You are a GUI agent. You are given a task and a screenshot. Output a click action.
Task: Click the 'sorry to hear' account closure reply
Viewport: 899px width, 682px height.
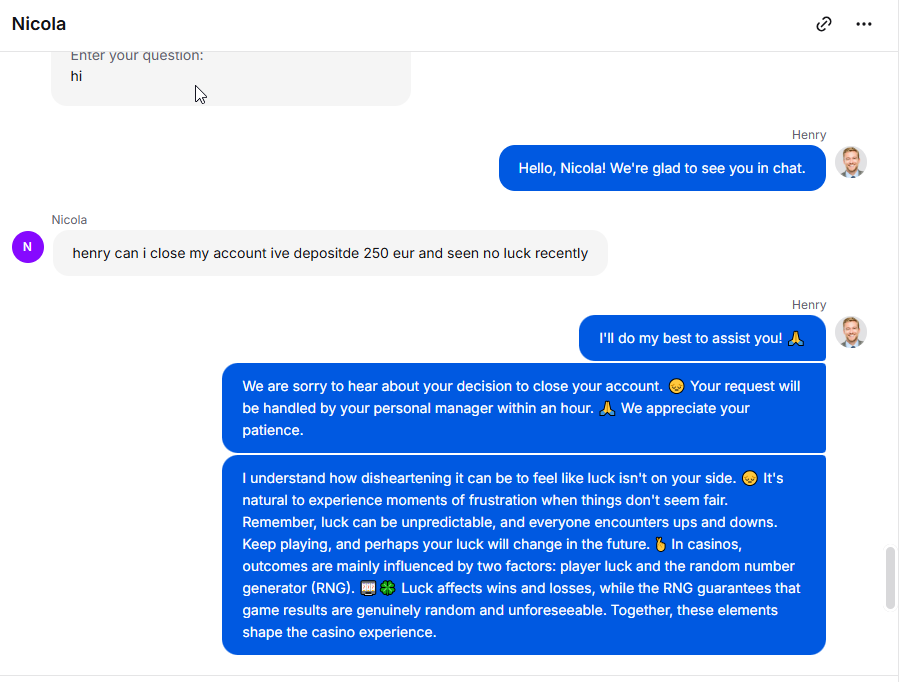524,408
